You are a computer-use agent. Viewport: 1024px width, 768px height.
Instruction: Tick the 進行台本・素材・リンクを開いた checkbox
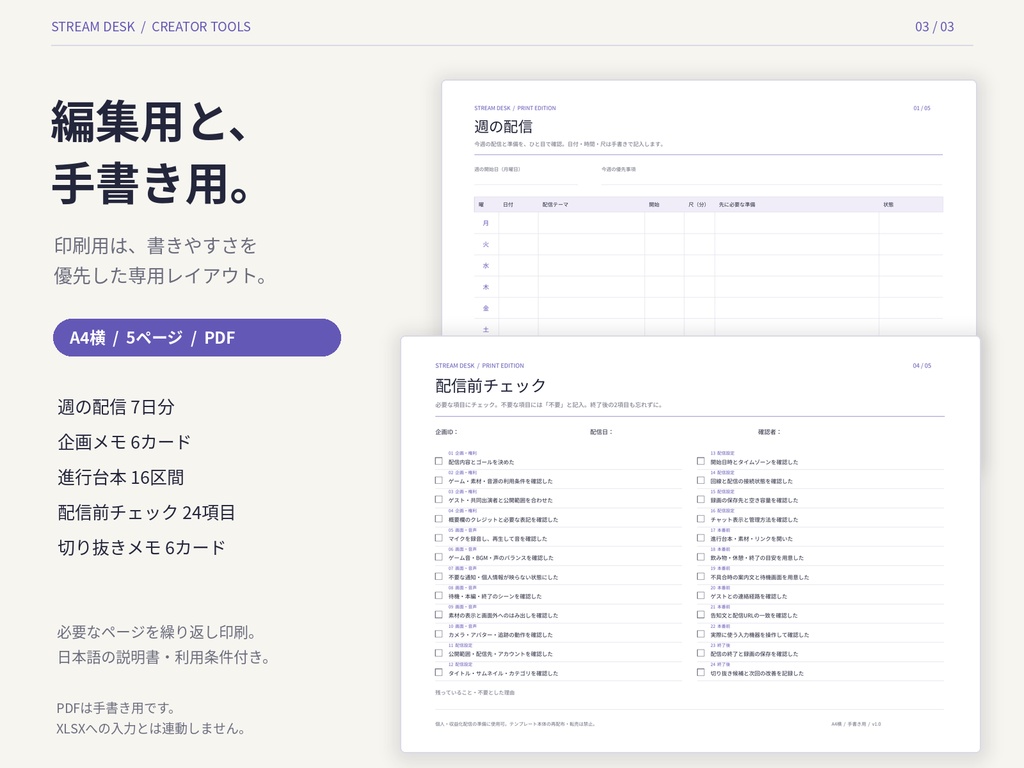701,538
